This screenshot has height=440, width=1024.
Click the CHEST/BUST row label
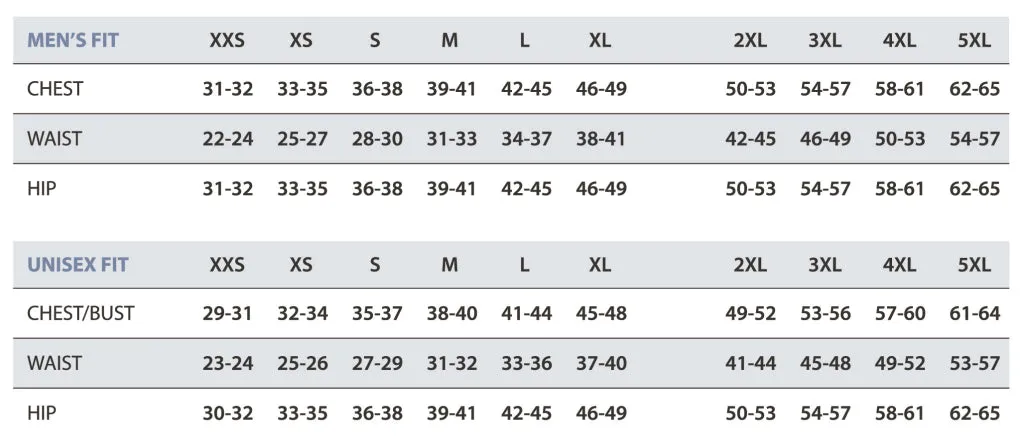(80, 313)
